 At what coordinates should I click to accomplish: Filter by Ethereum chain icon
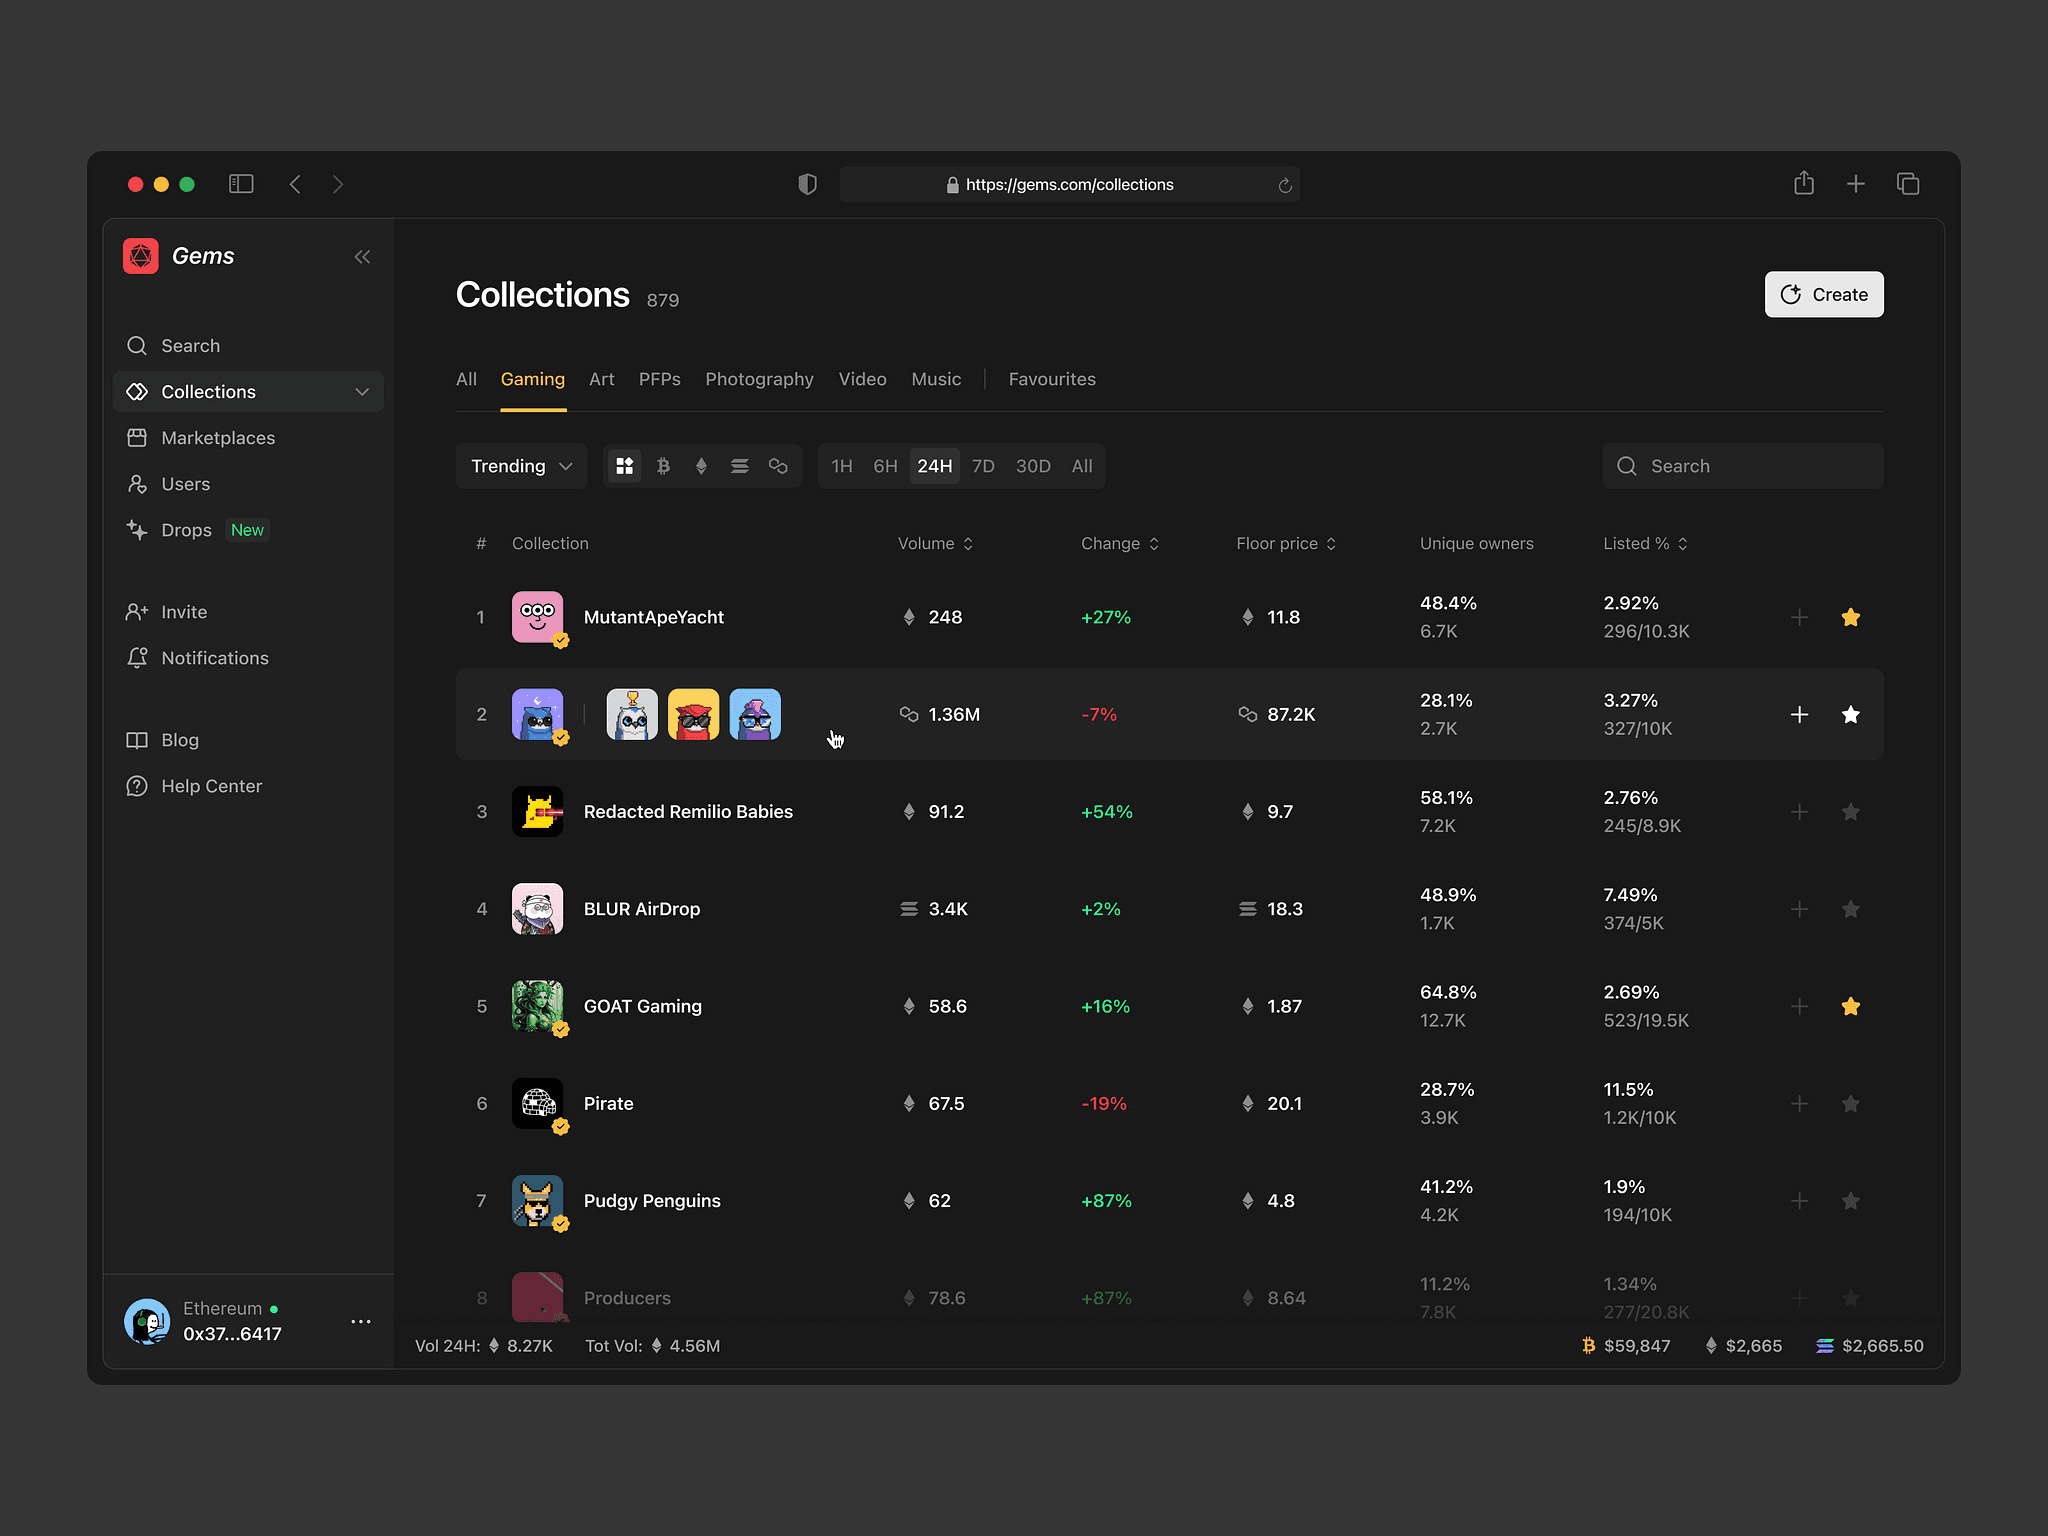(701, 466)
